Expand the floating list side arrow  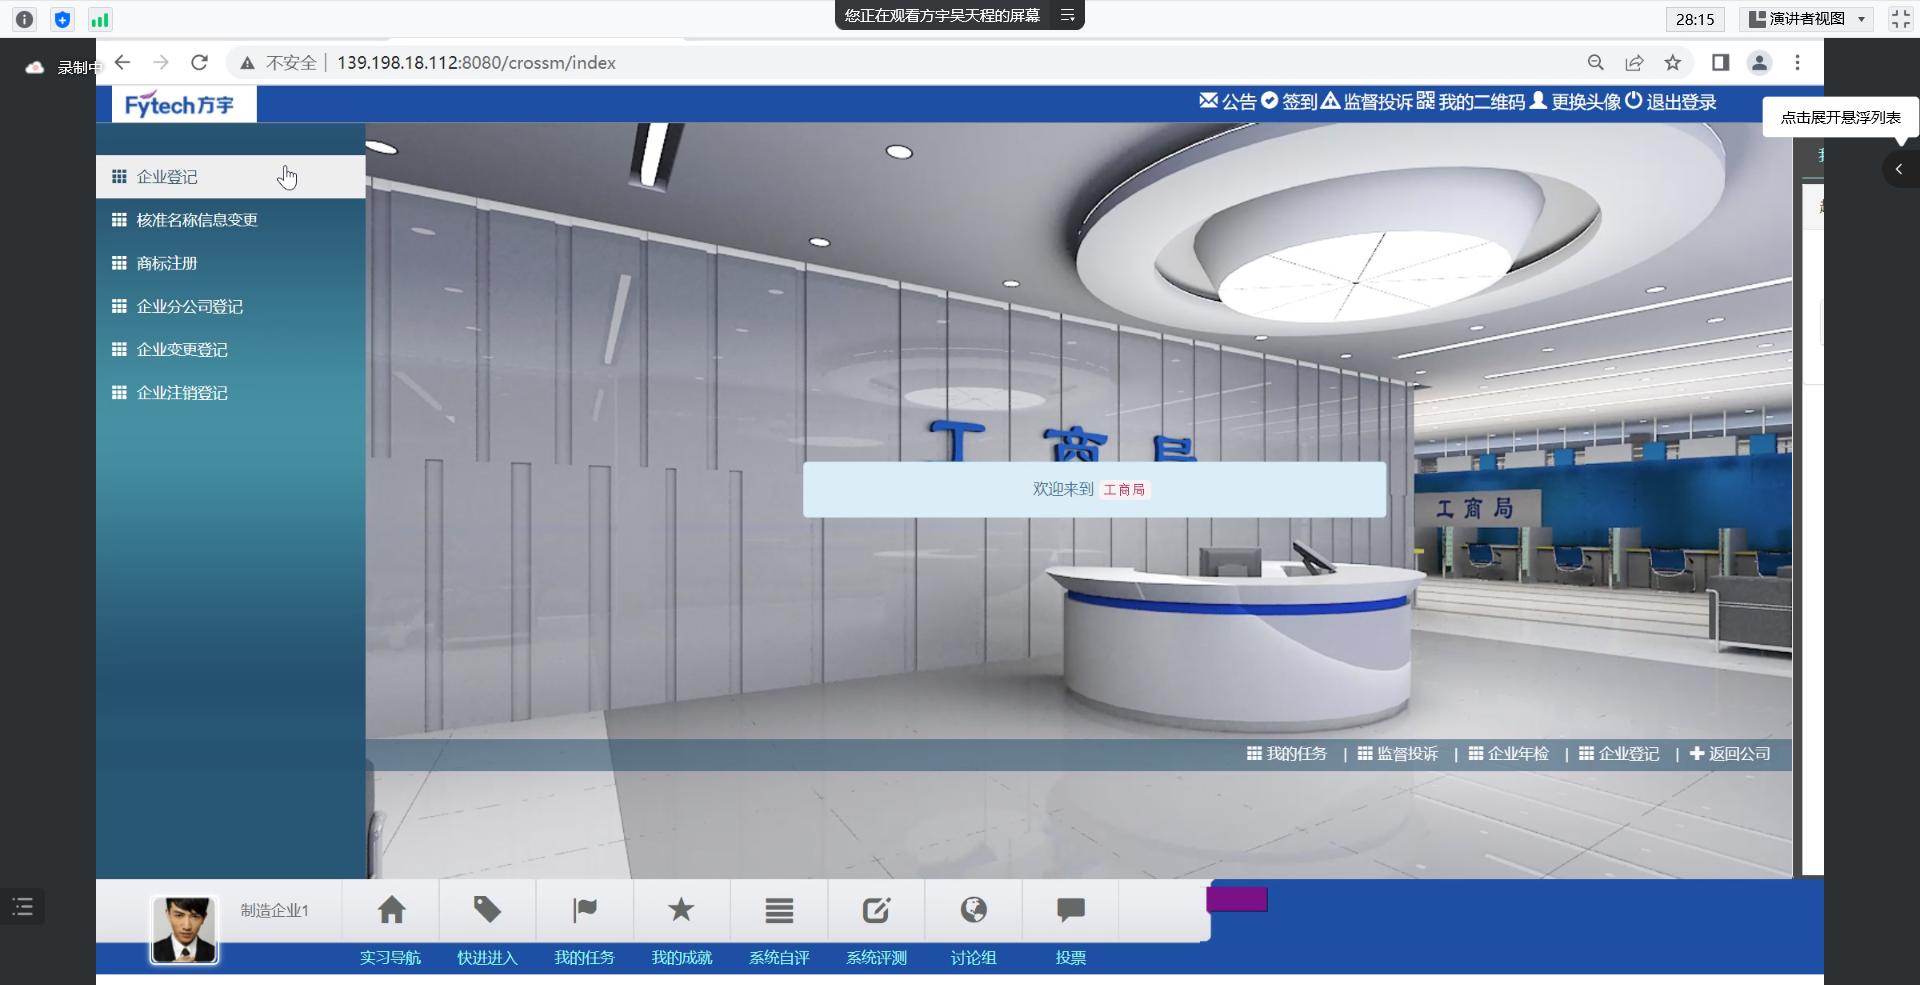coord(1898,169)
